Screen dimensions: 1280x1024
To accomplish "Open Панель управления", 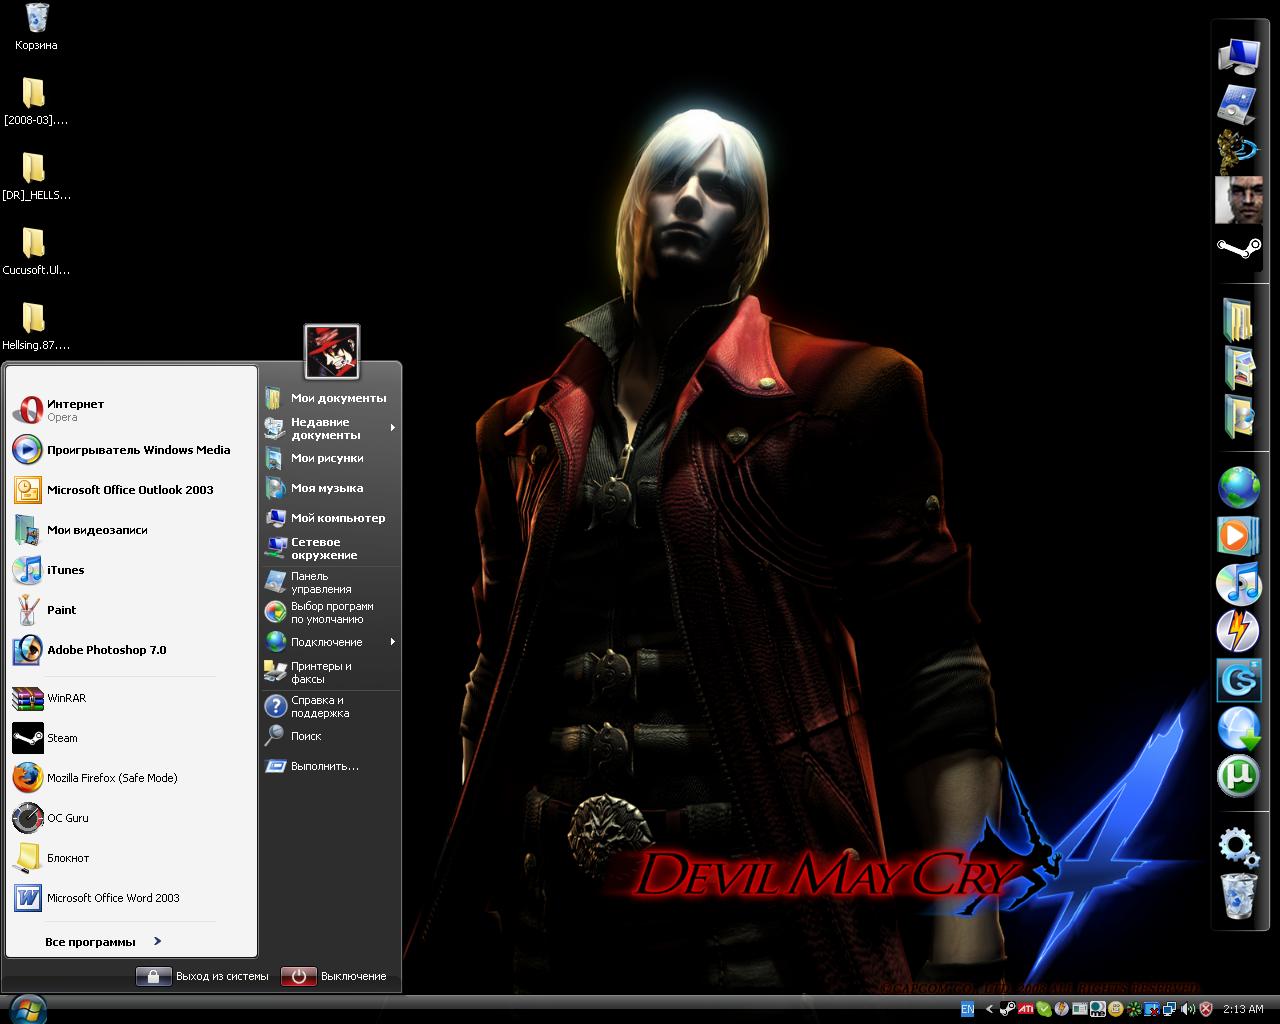I will coord(330,582).
